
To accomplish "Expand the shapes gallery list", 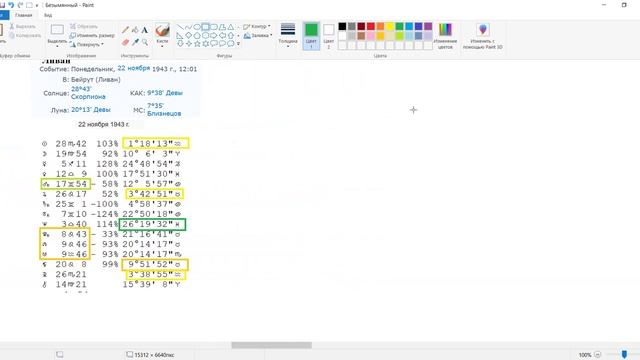I will coord(238,44).
